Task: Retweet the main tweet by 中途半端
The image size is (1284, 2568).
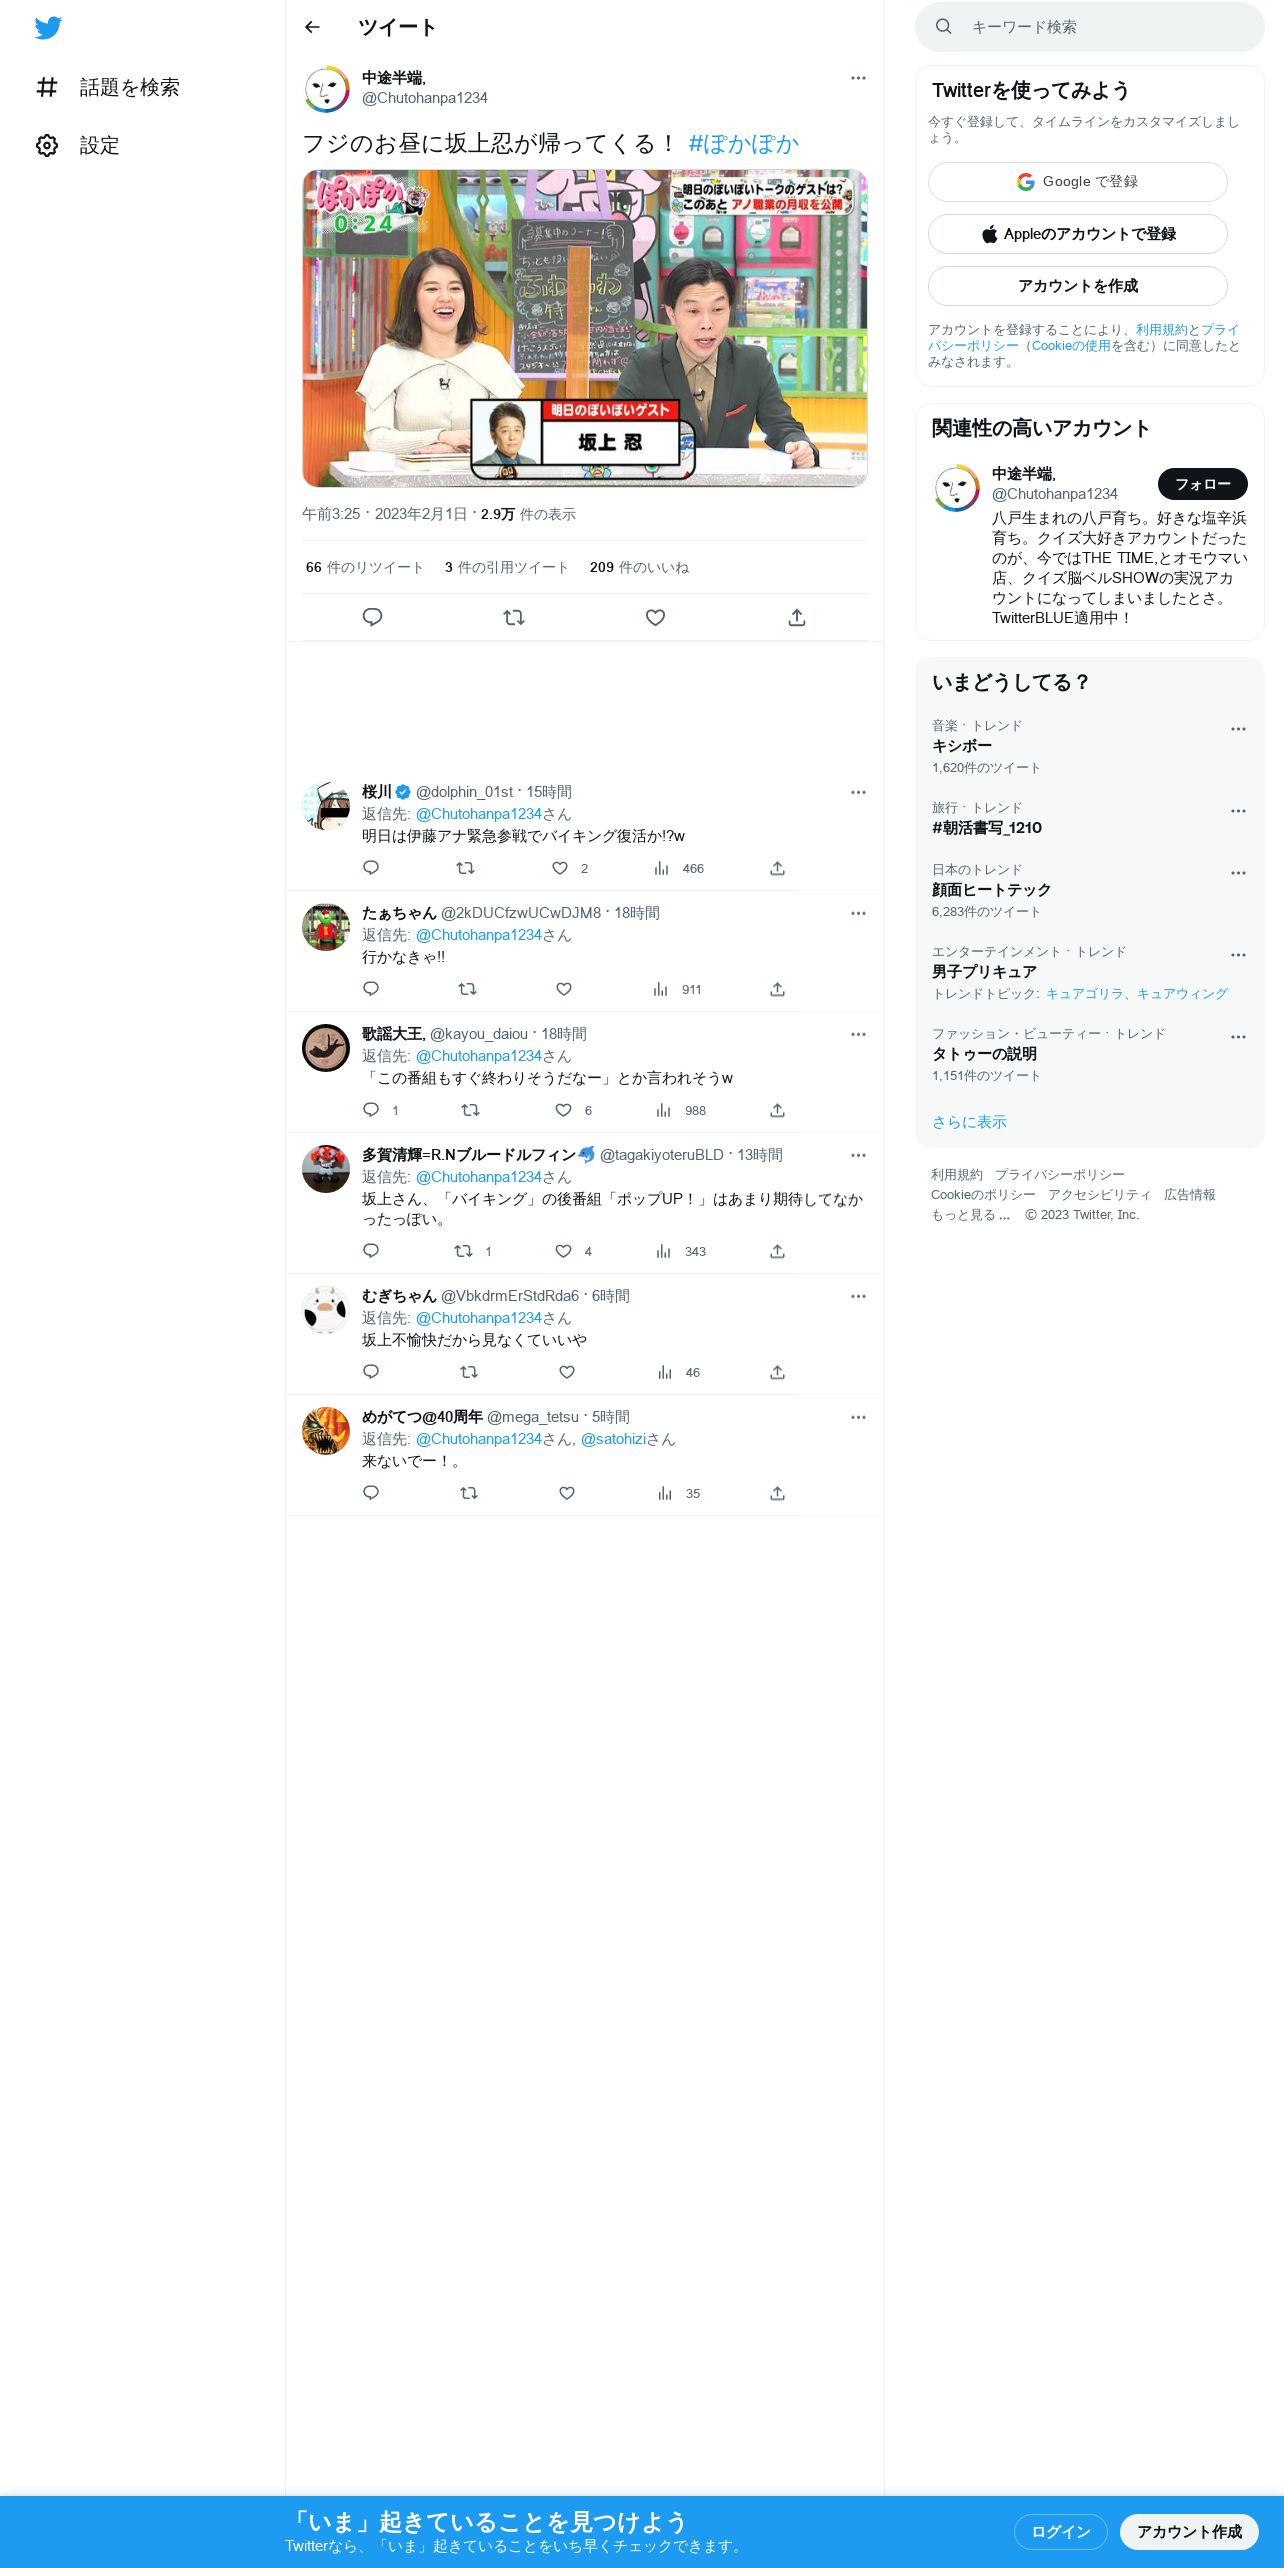Action: 514,617
